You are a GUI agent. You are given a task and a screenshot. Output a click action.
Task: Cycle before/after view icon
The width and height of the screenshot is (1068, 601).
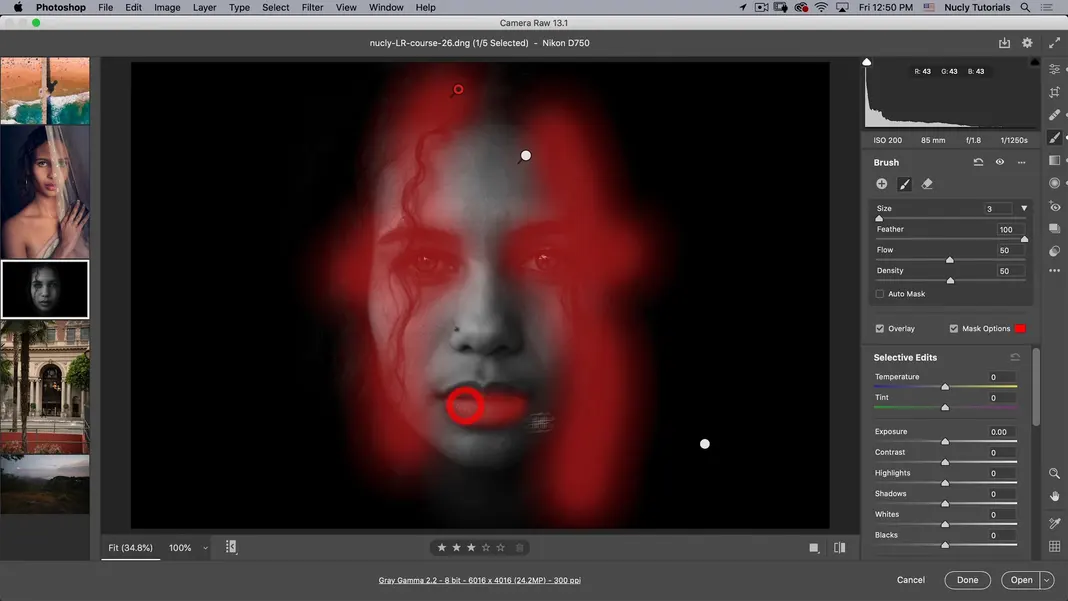[840, 548]
